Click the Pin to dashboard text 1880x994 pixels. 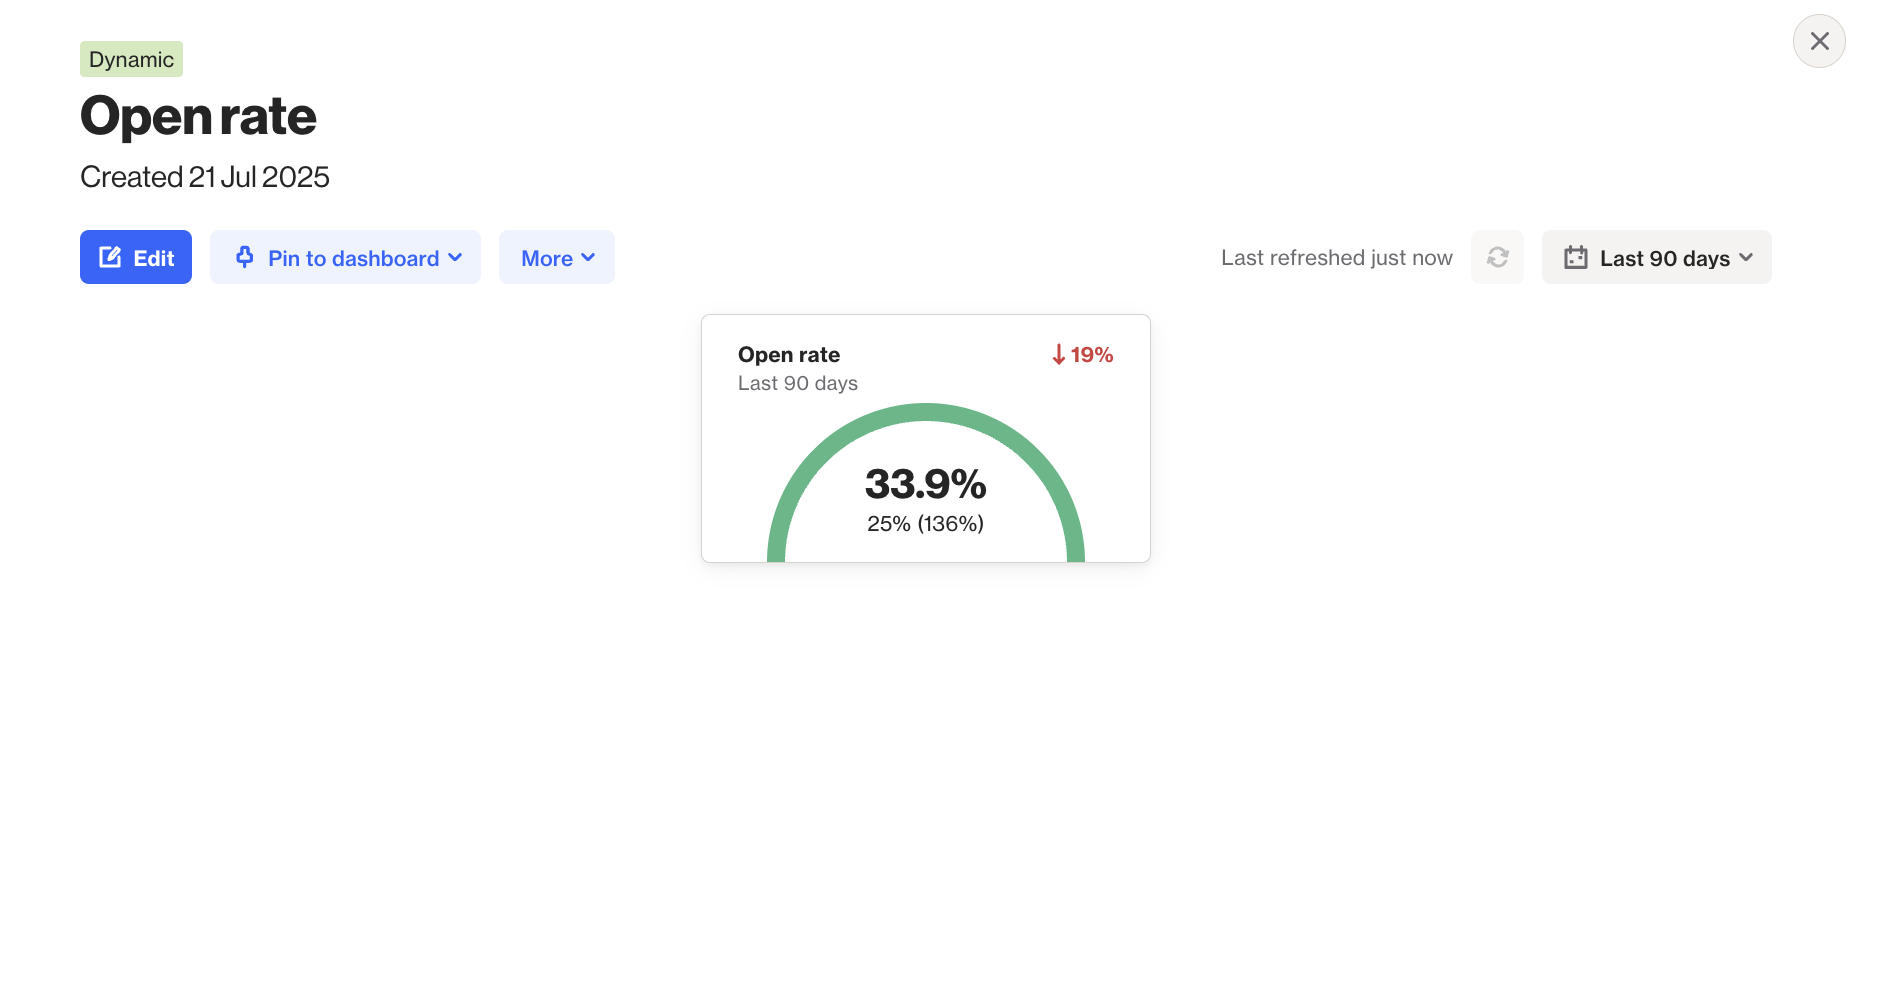click(353, 258)
